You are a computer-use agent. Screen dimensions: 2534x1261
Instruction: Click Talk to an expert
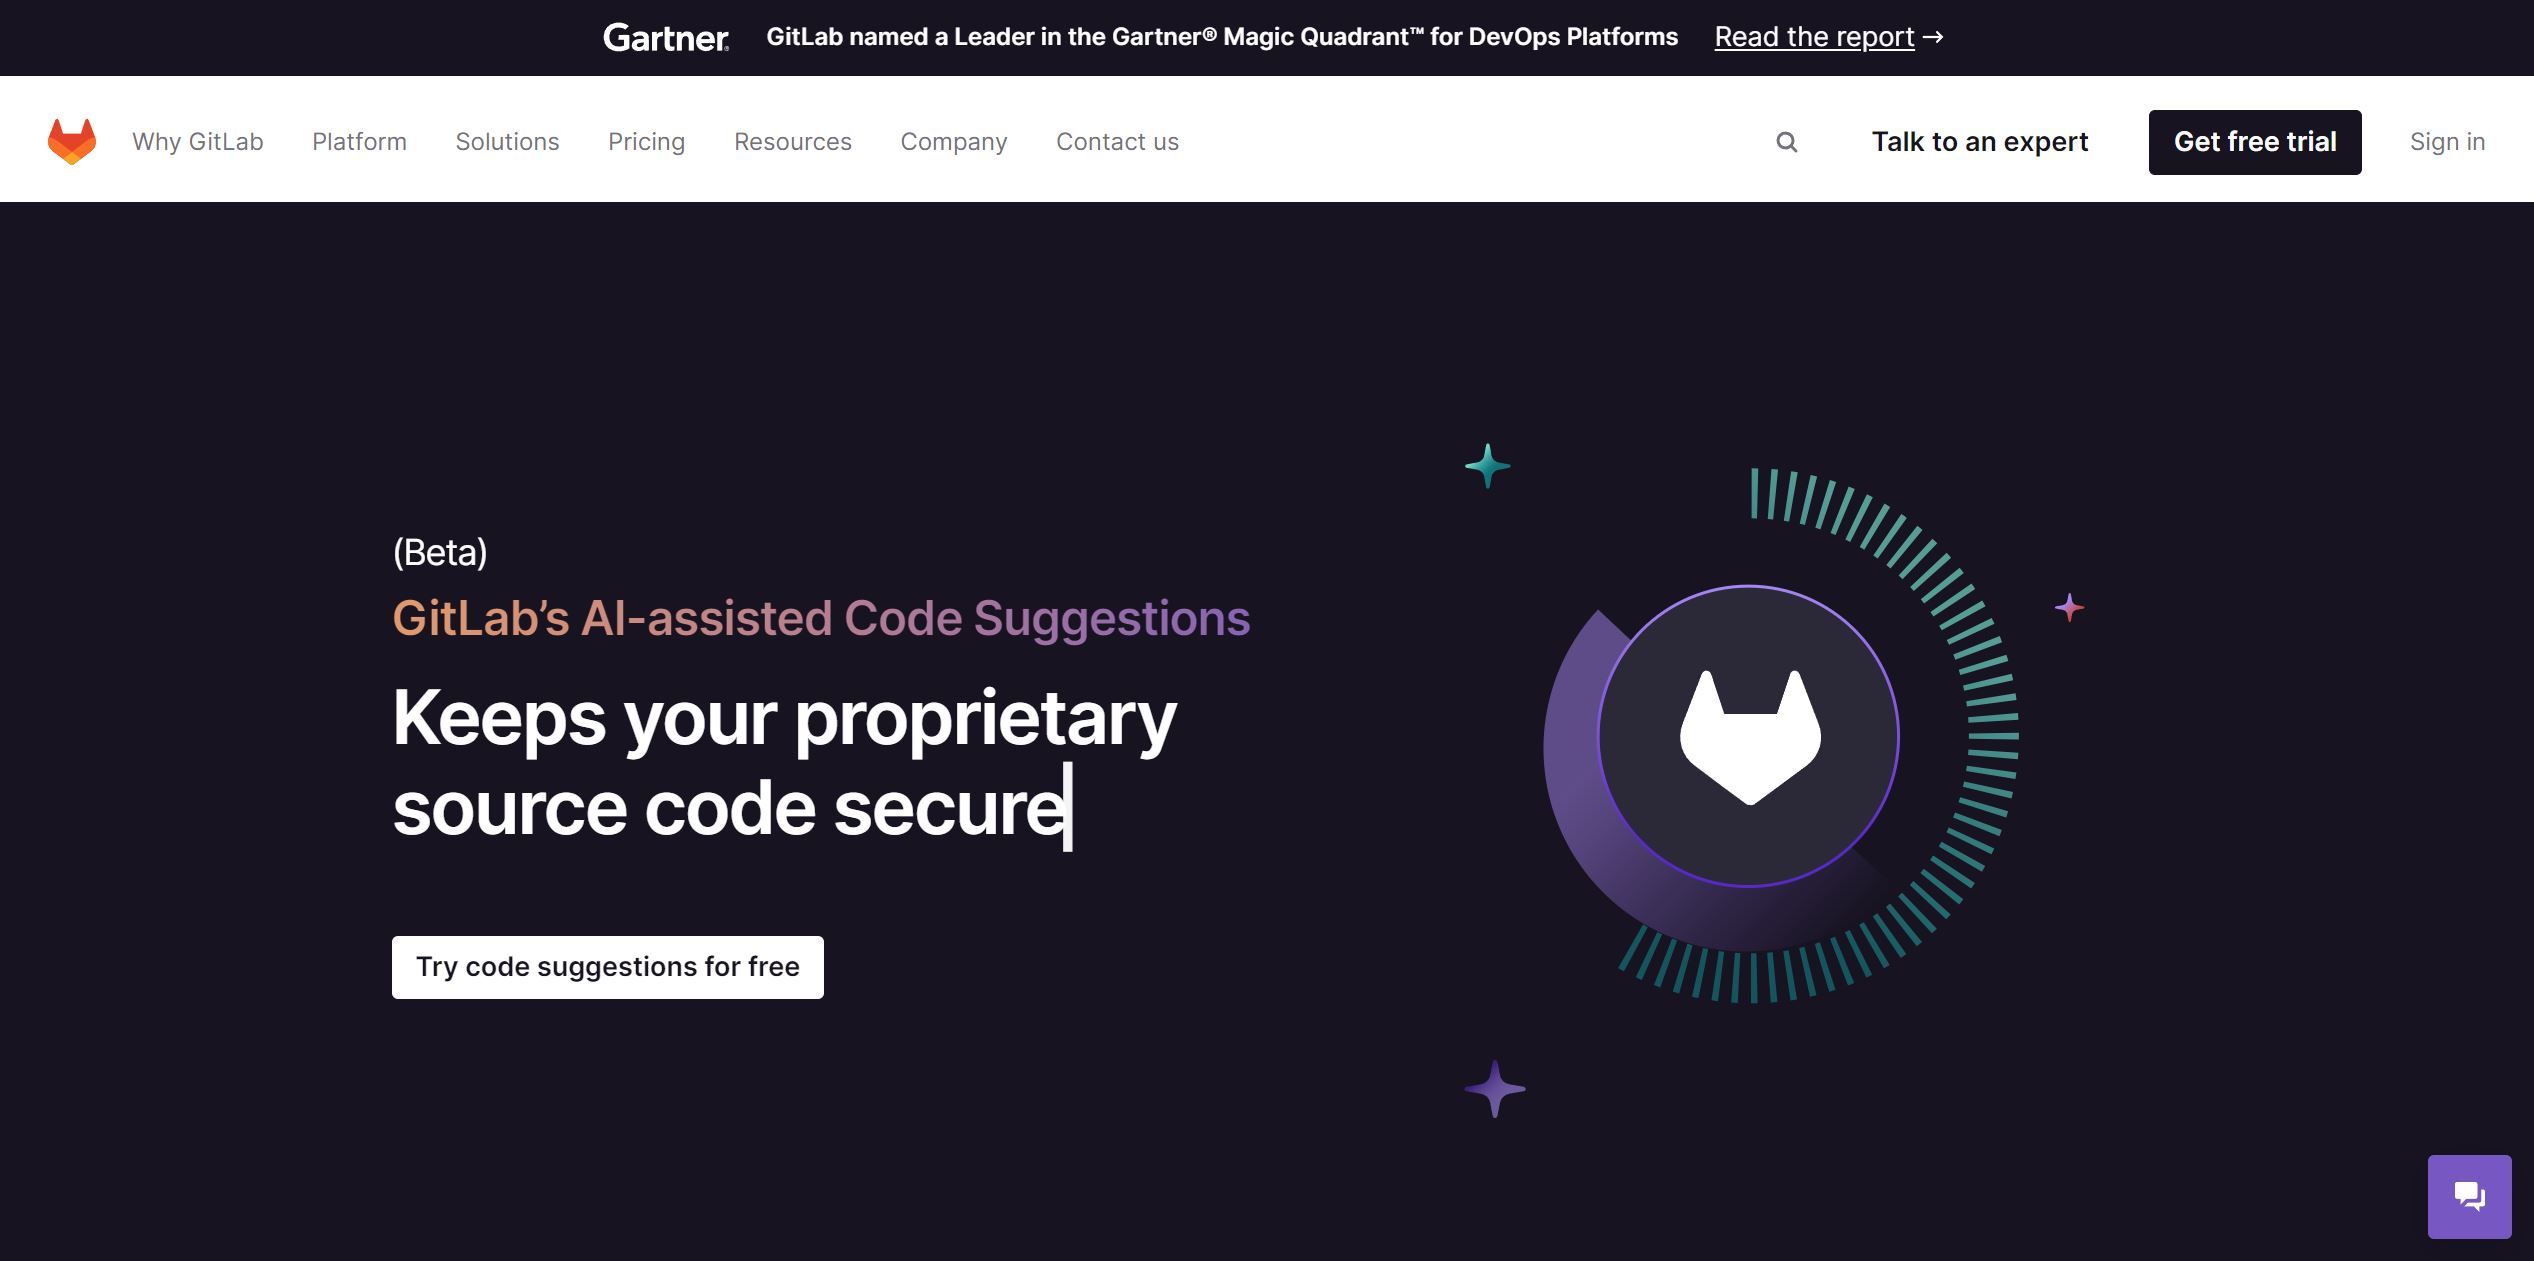1978,141
